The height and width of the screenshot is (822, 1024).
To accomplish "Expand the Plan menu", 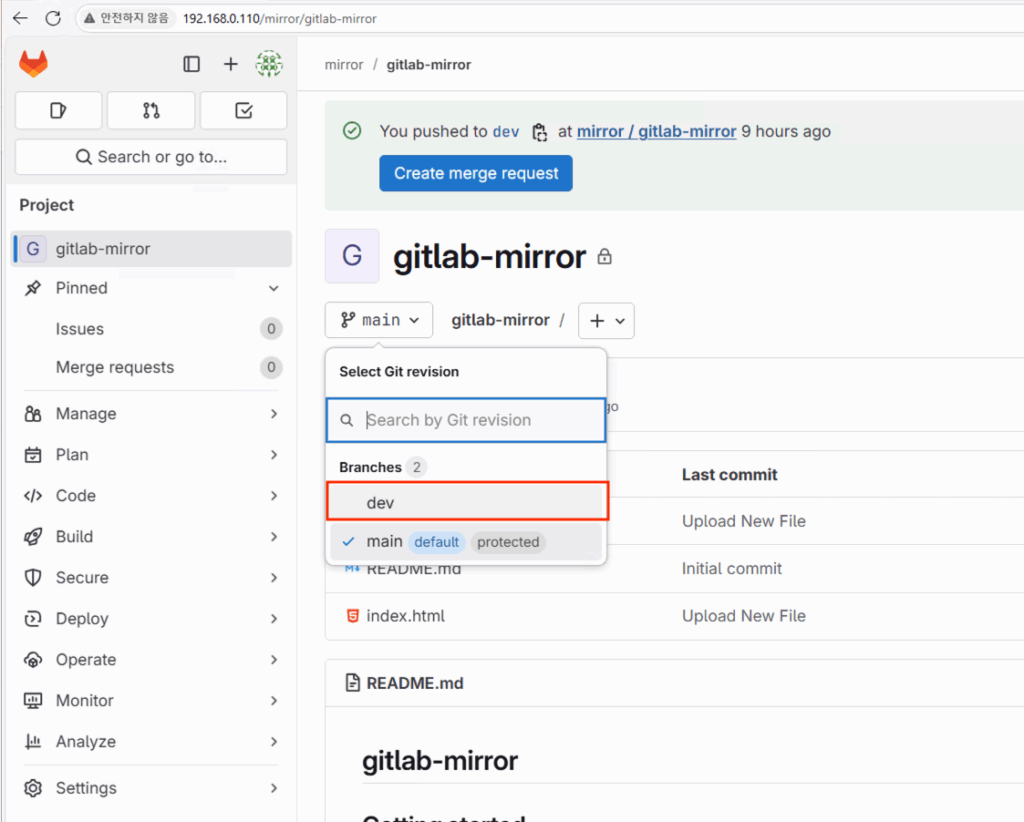I will 151,454.
